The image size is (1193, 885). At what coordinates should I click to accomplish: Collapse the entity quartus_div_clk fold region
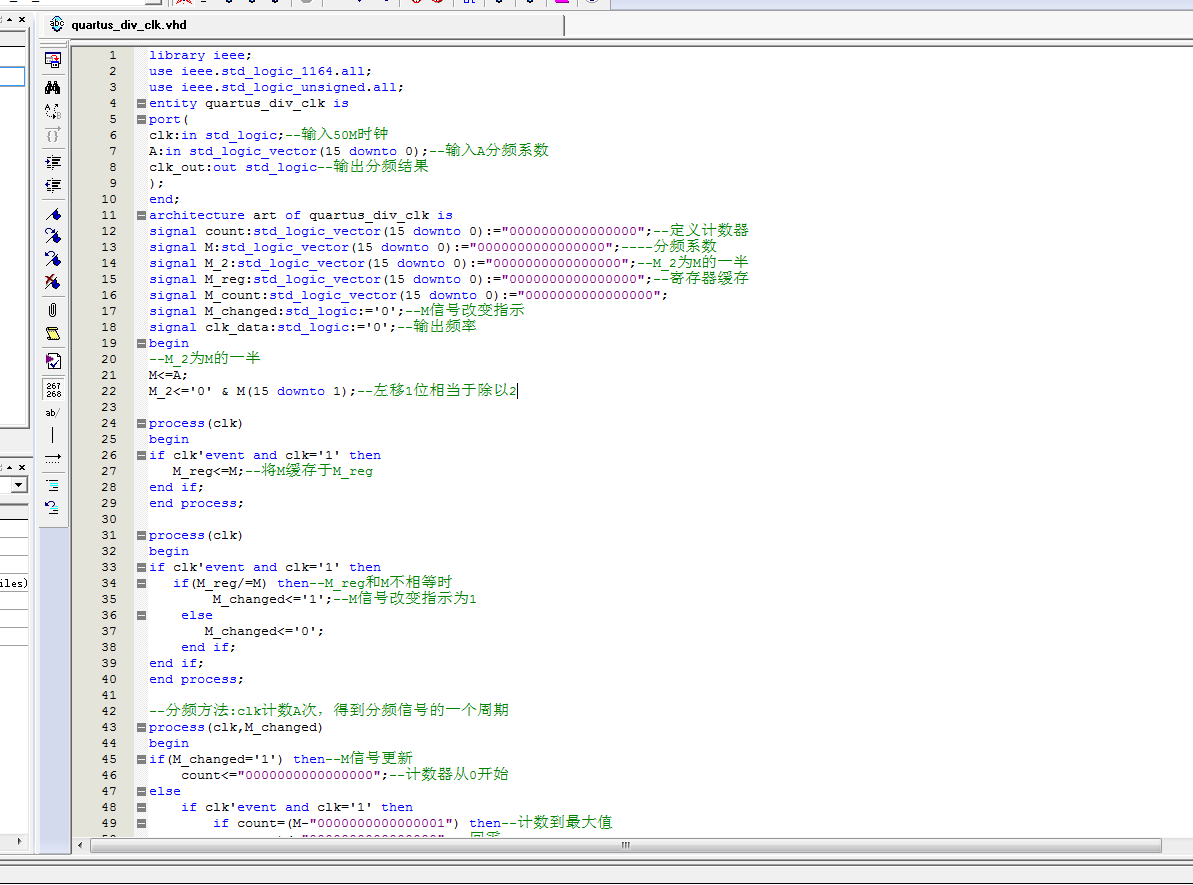pyautogui.click(x=140, y=102)
